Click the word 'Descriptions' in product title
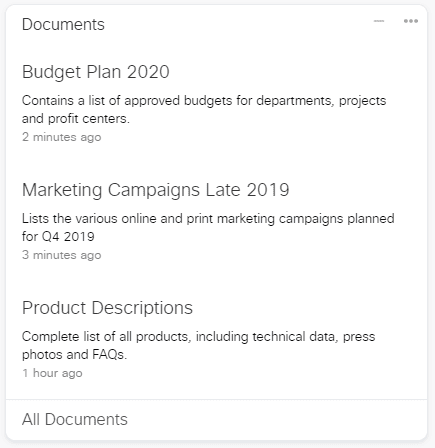The width and height of the screenshot is (435, 448). point(142,308)
